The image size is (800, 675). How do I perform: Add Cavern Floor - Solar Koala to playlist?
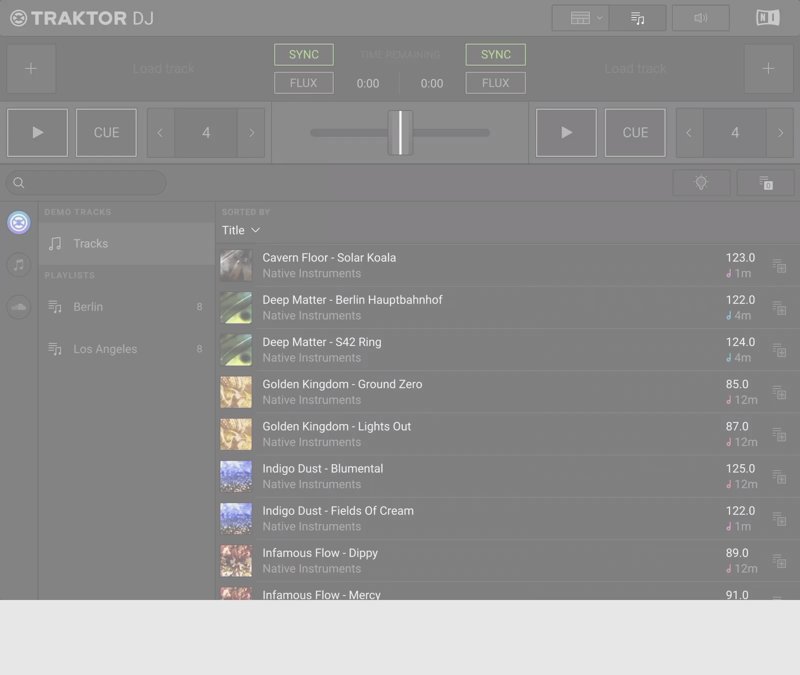[x=779, y=266]
